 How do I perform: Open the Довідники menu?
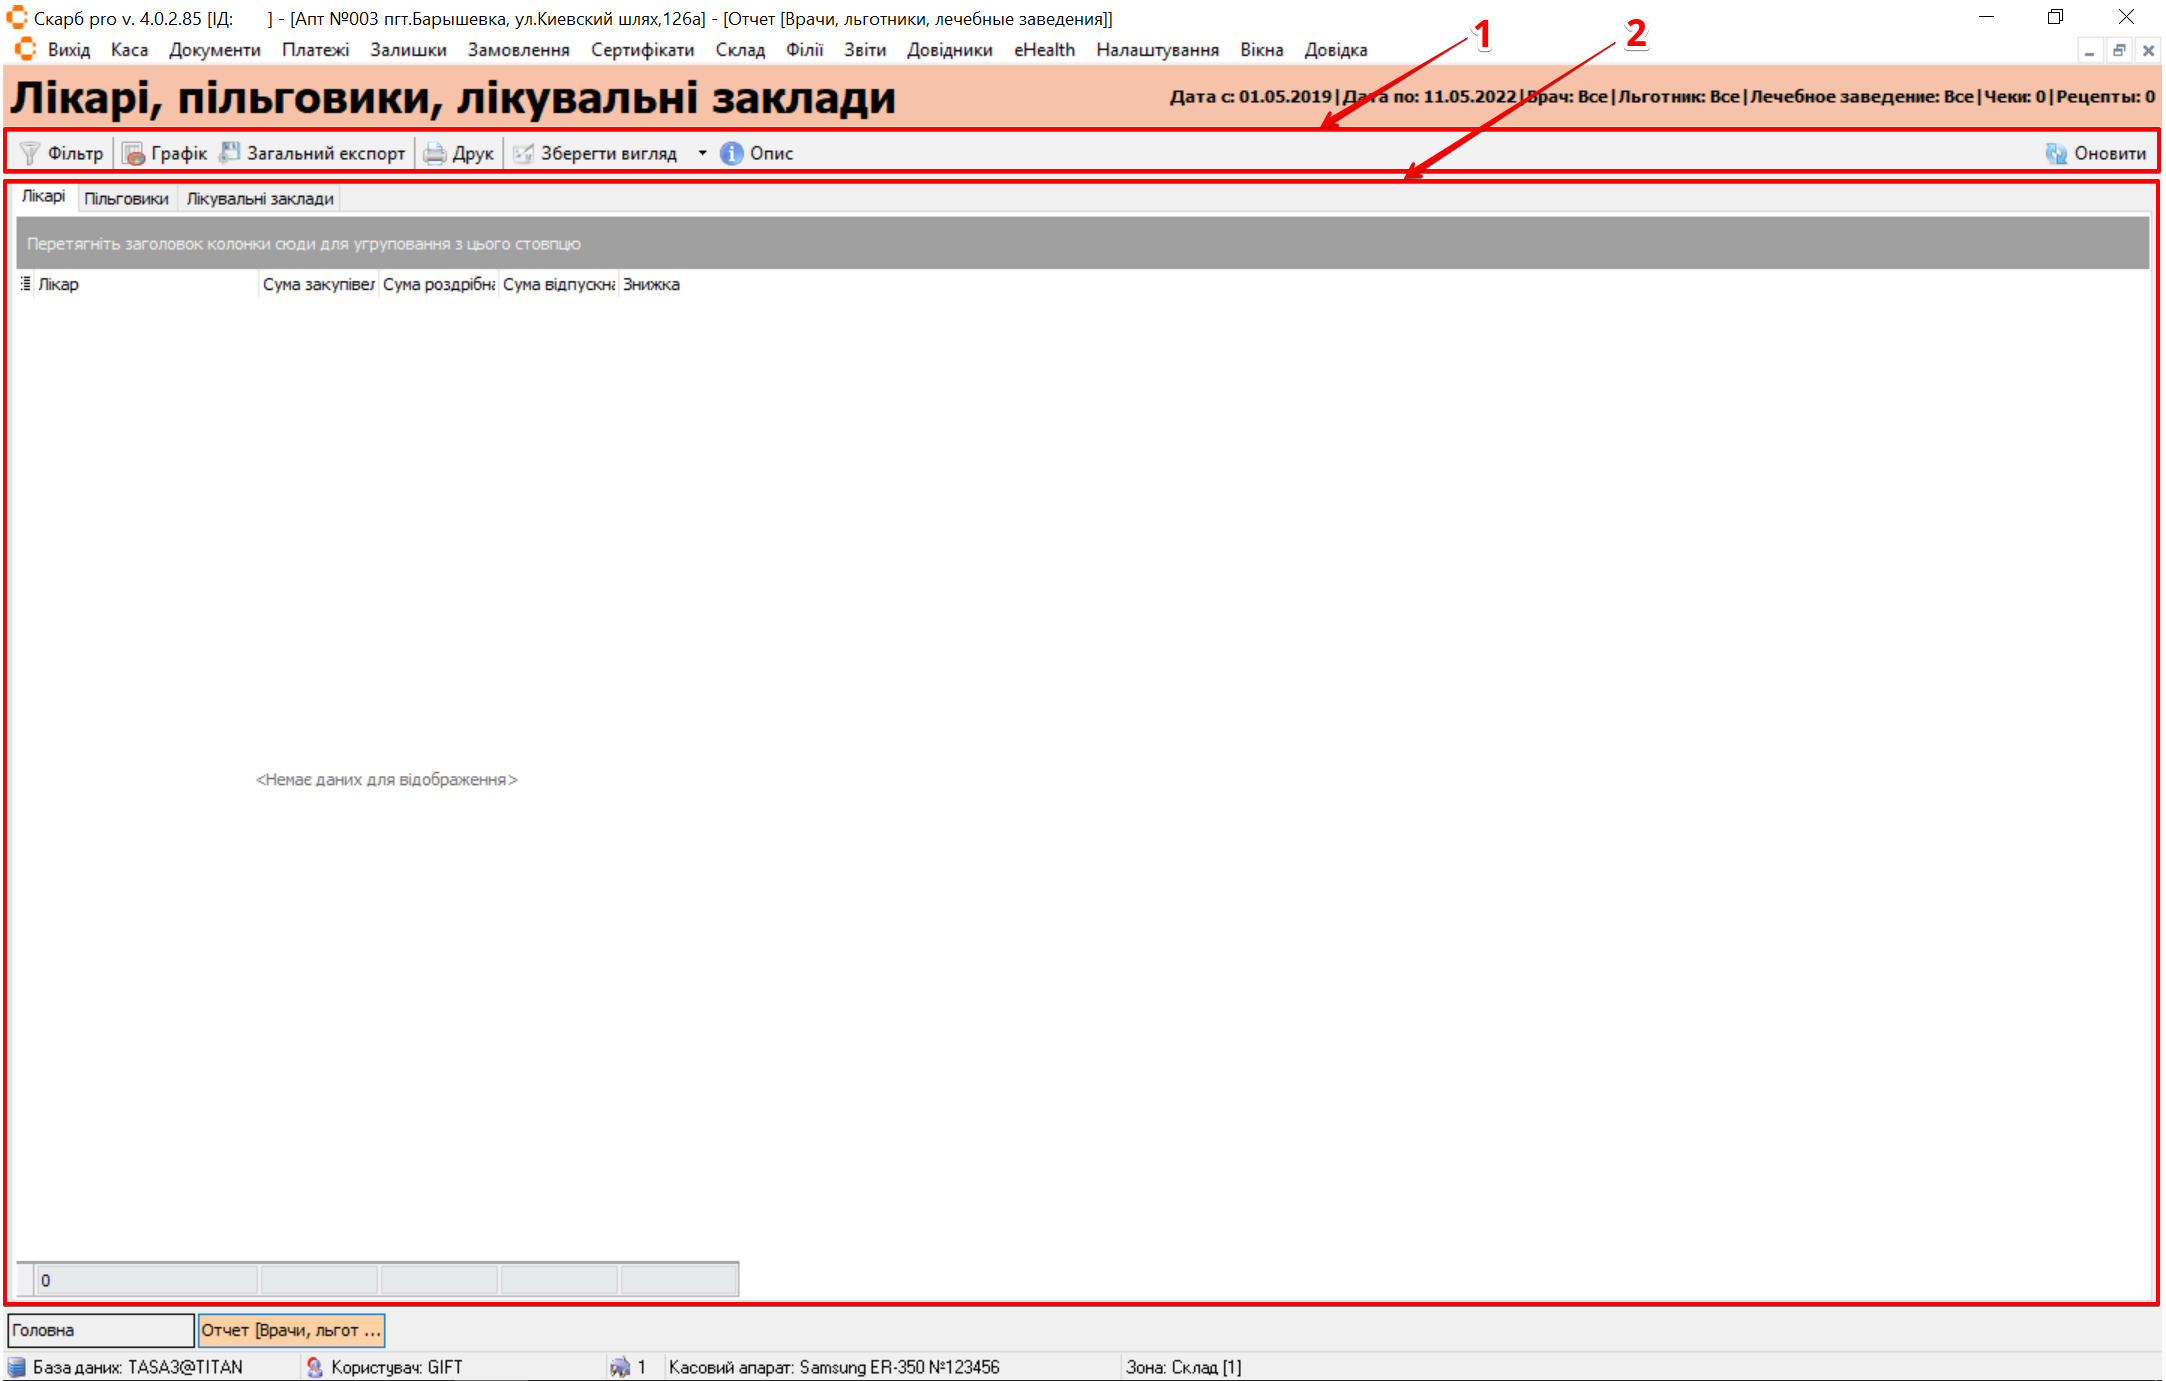[x=949, y=50]
